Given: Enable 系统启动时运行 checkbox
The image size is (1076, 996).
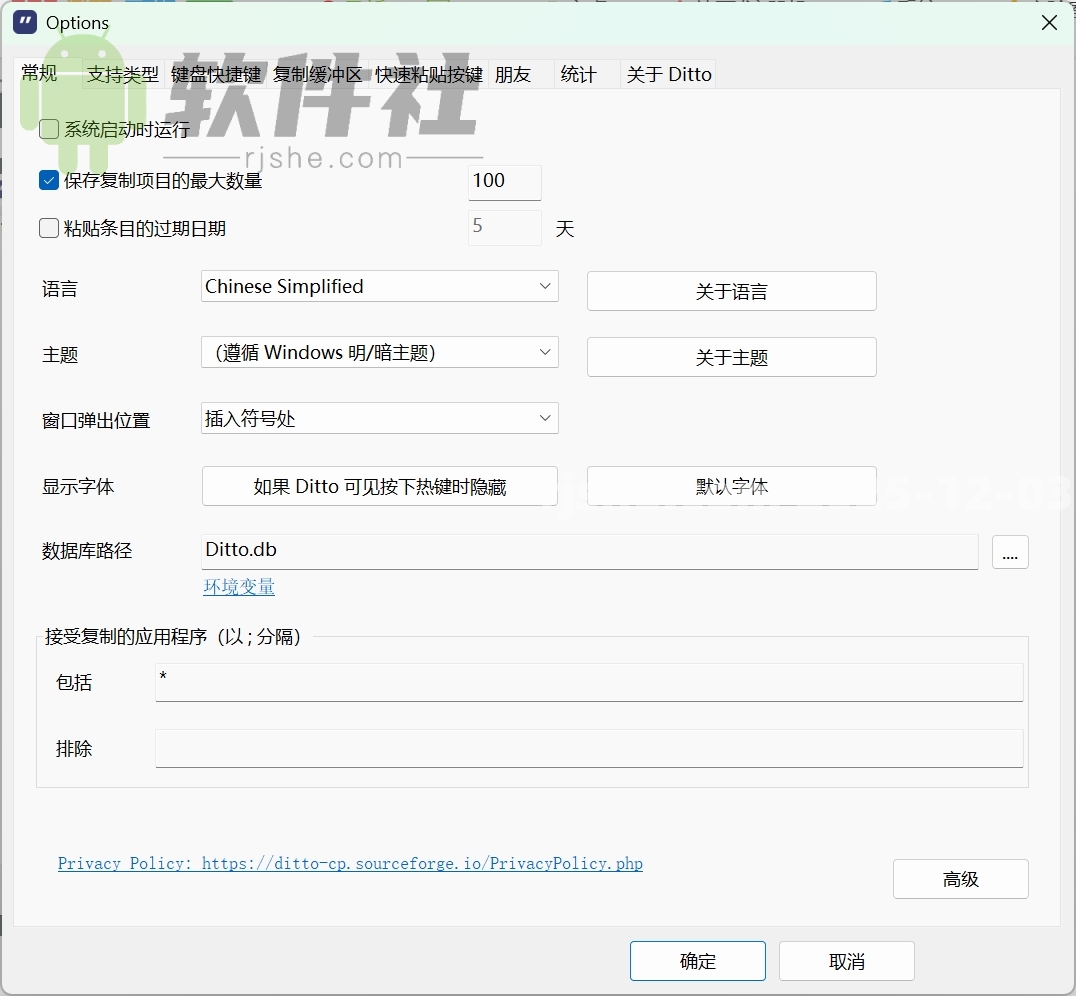Looking at the screenshot, I should click(48, 129).
